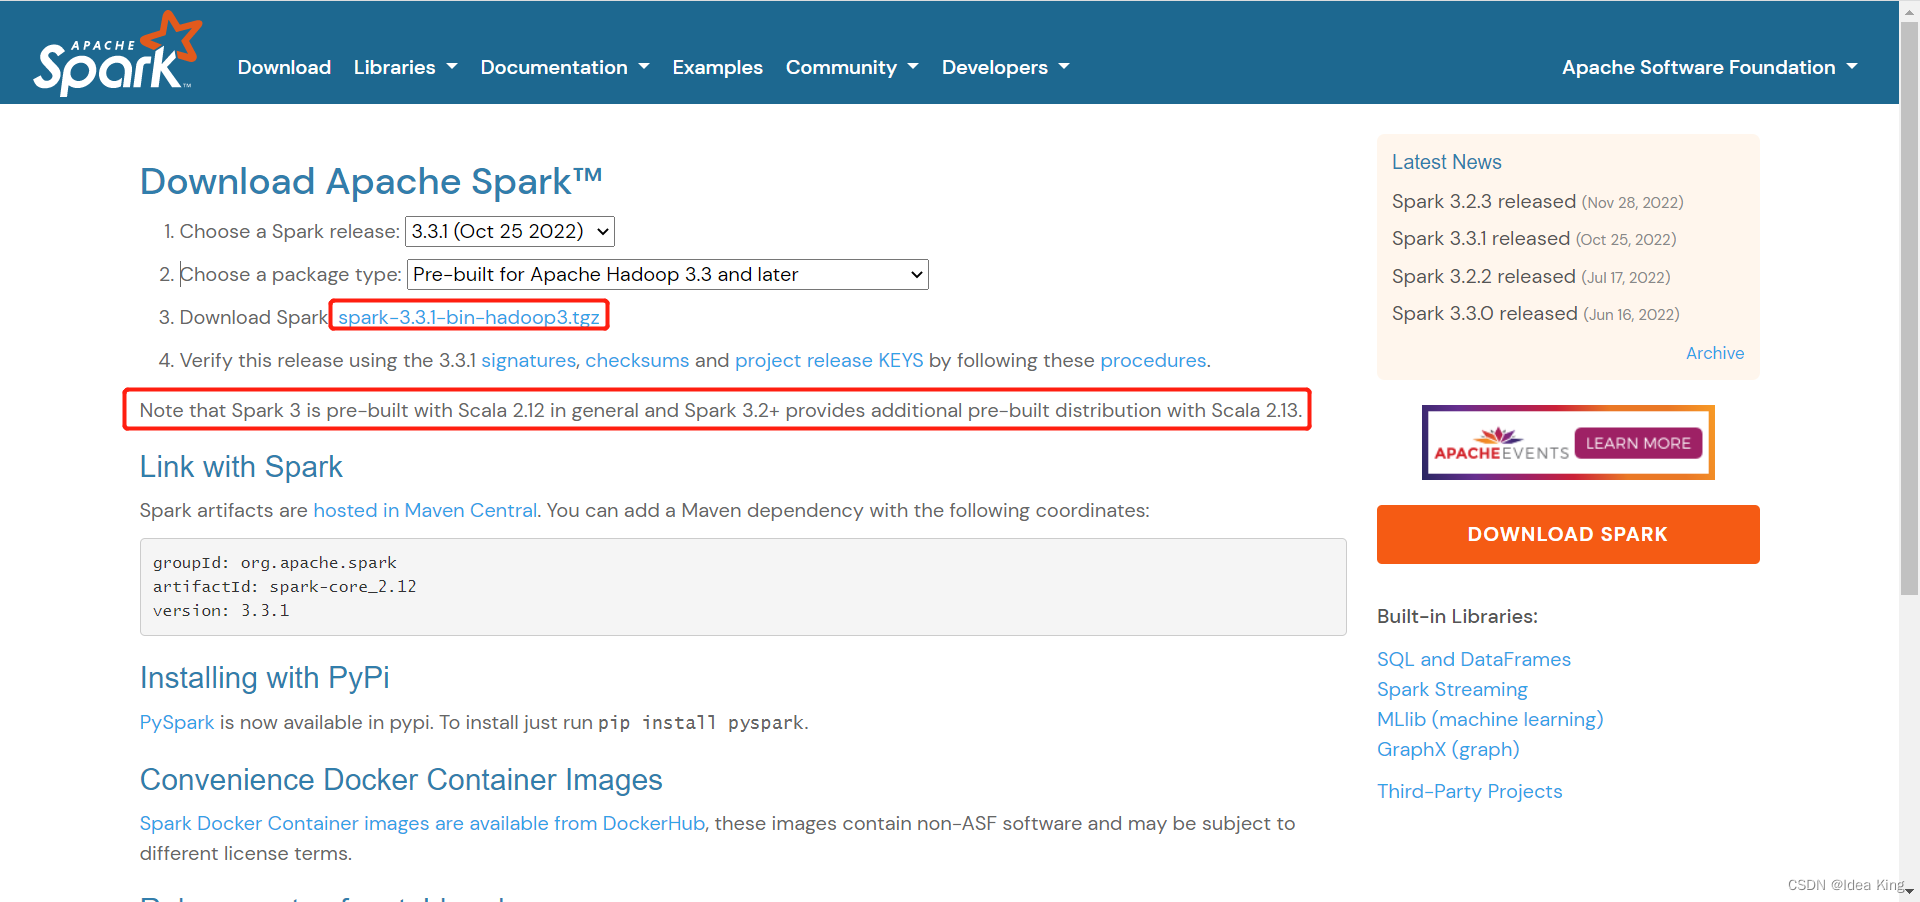
Task: Click 'pip install pyspark' code text
Action: click(701, 723)
